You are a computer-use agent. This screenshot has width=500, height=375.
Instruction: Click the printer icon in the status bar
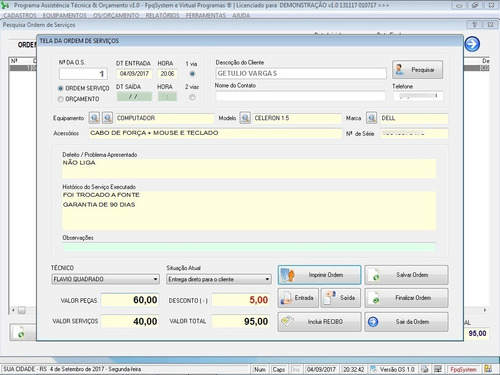425,369
